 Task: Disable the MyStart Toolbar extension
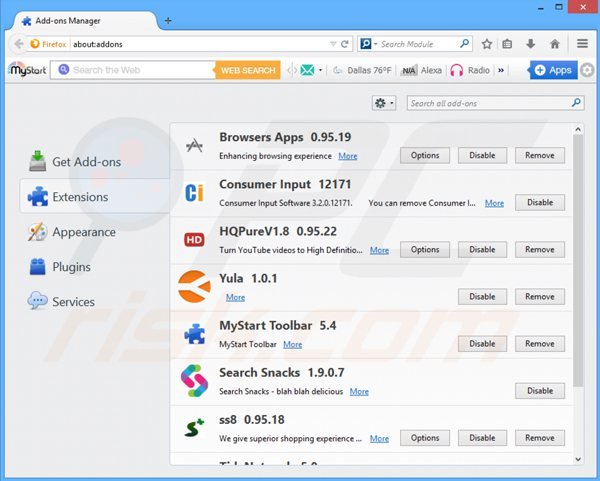click(x=482, y=344)
